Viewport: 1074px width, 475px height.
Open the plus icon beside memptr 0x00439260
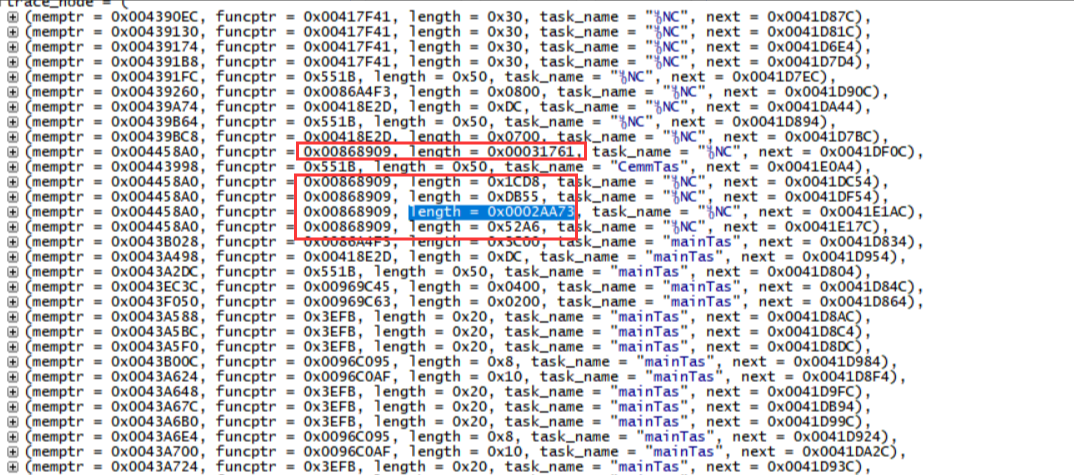tap(12, 91)
